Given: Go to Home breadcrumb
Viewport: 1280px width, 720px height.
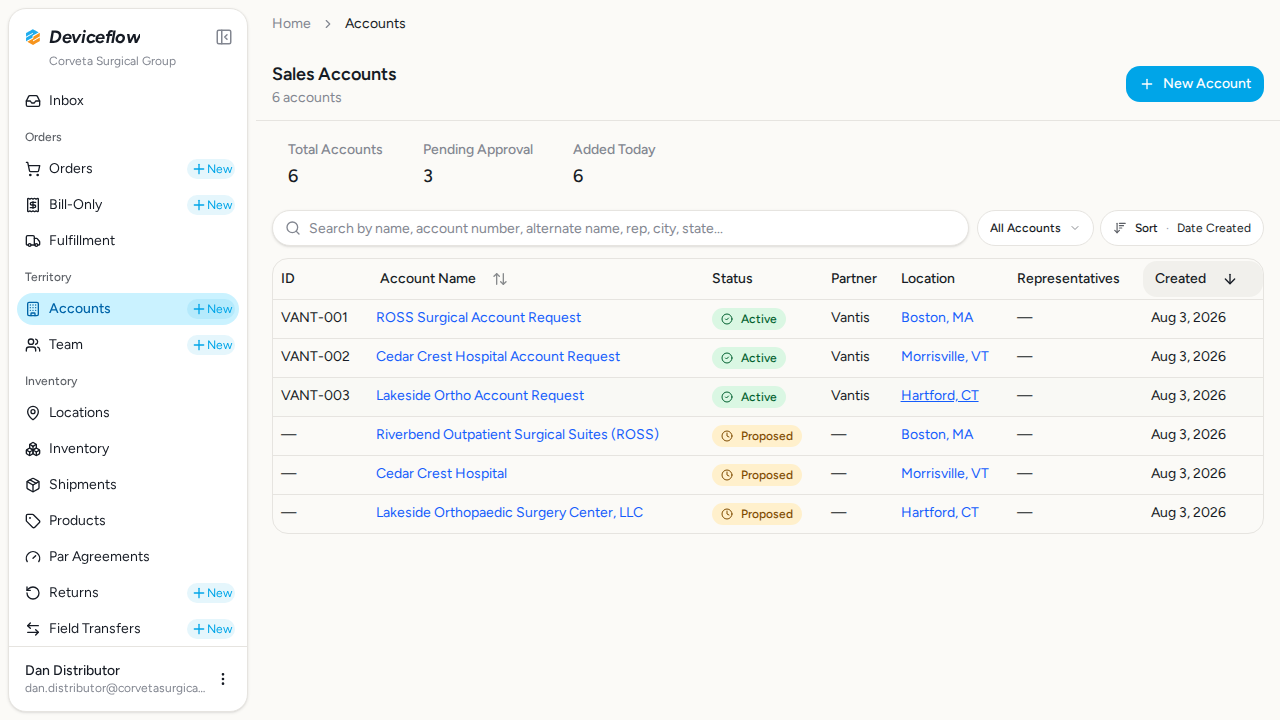Looking at the screenshot, I should (291, 23).
